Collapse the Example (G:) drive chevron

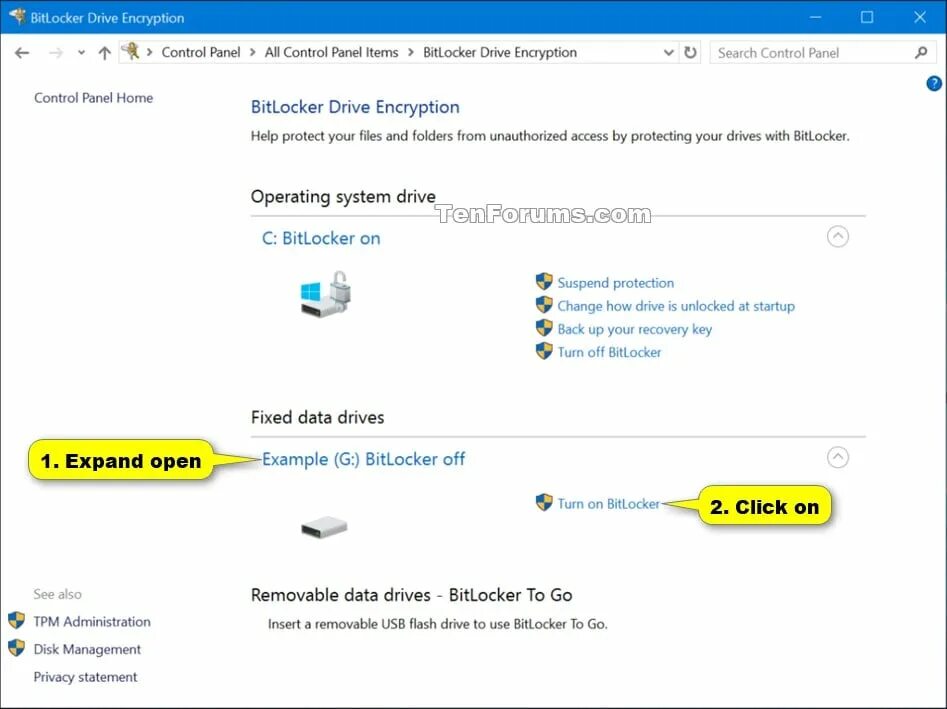point(837,457)
